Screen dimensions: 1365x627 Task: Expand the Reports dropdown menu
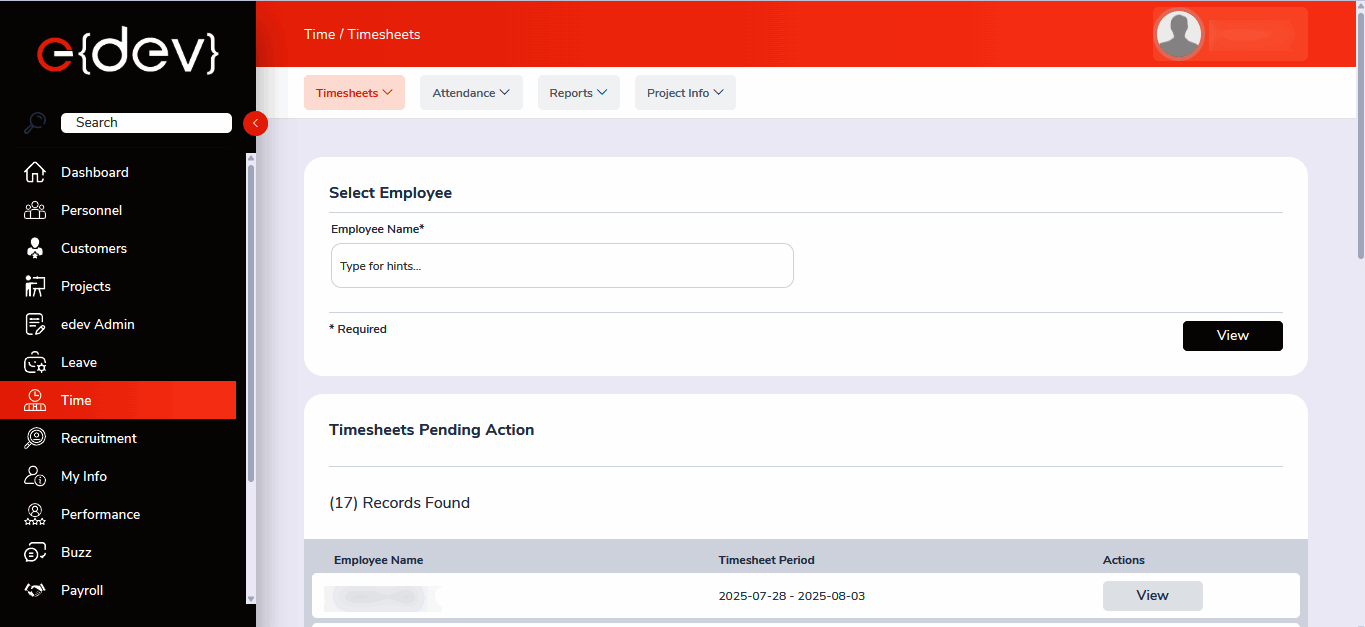(x=578, y=92)
